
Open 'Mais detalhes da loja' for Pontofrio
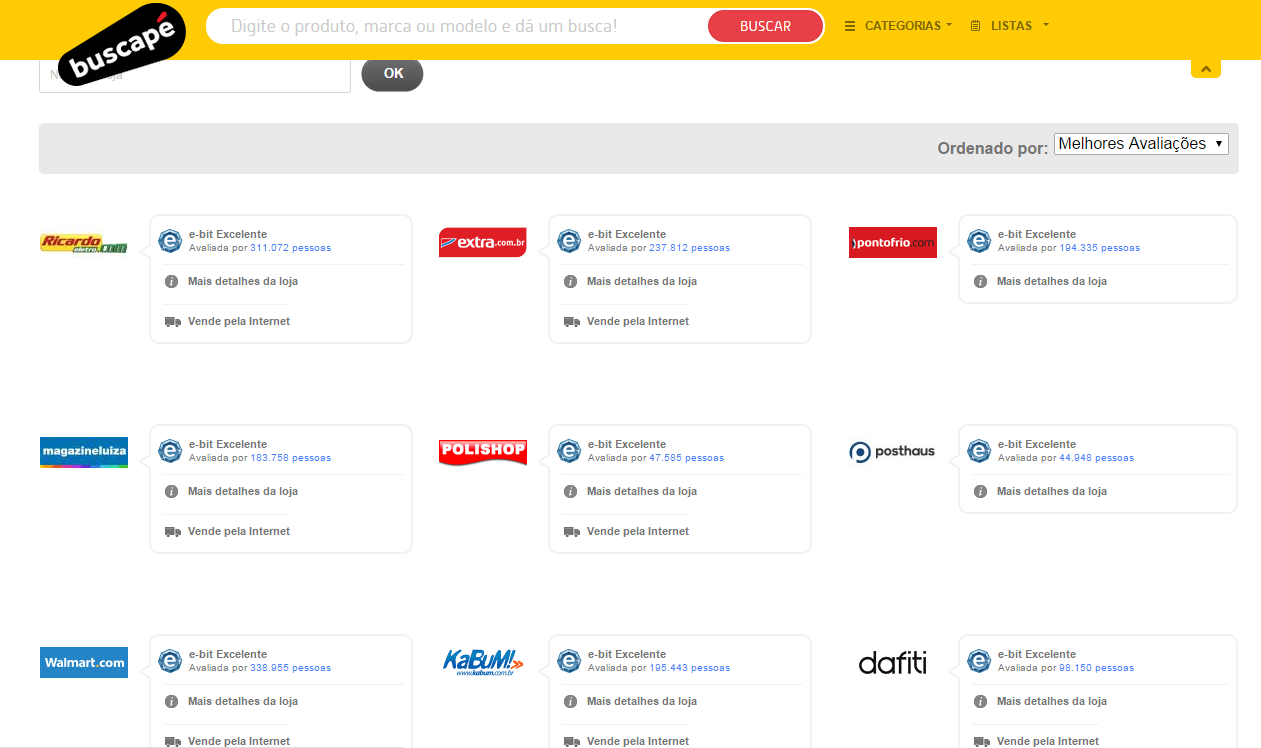(1052, 282)
